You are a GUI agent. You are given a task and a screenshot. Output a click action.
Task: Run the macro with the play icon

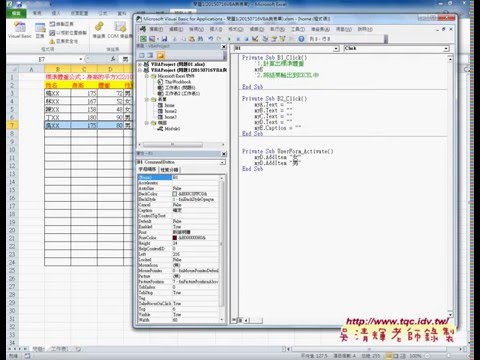(x=229, y=39)
